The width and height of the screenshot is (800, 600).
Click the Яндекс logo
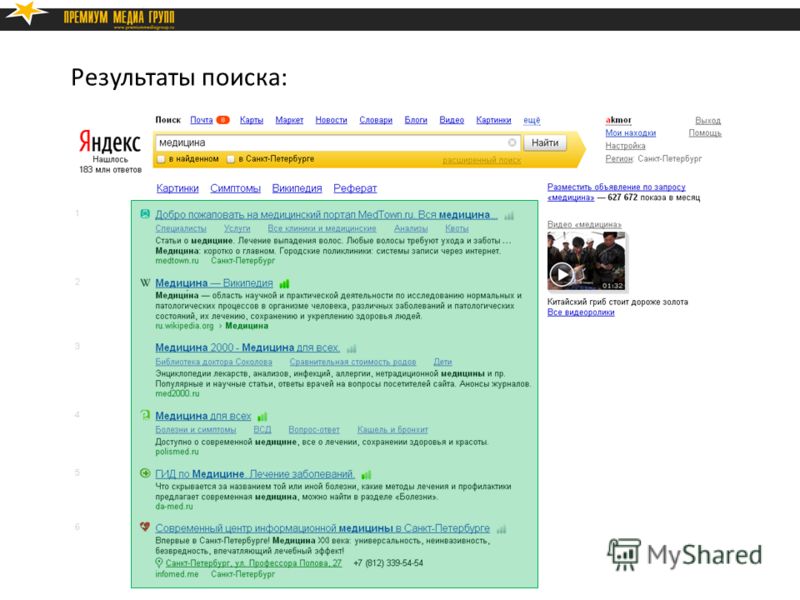point(110,142)
